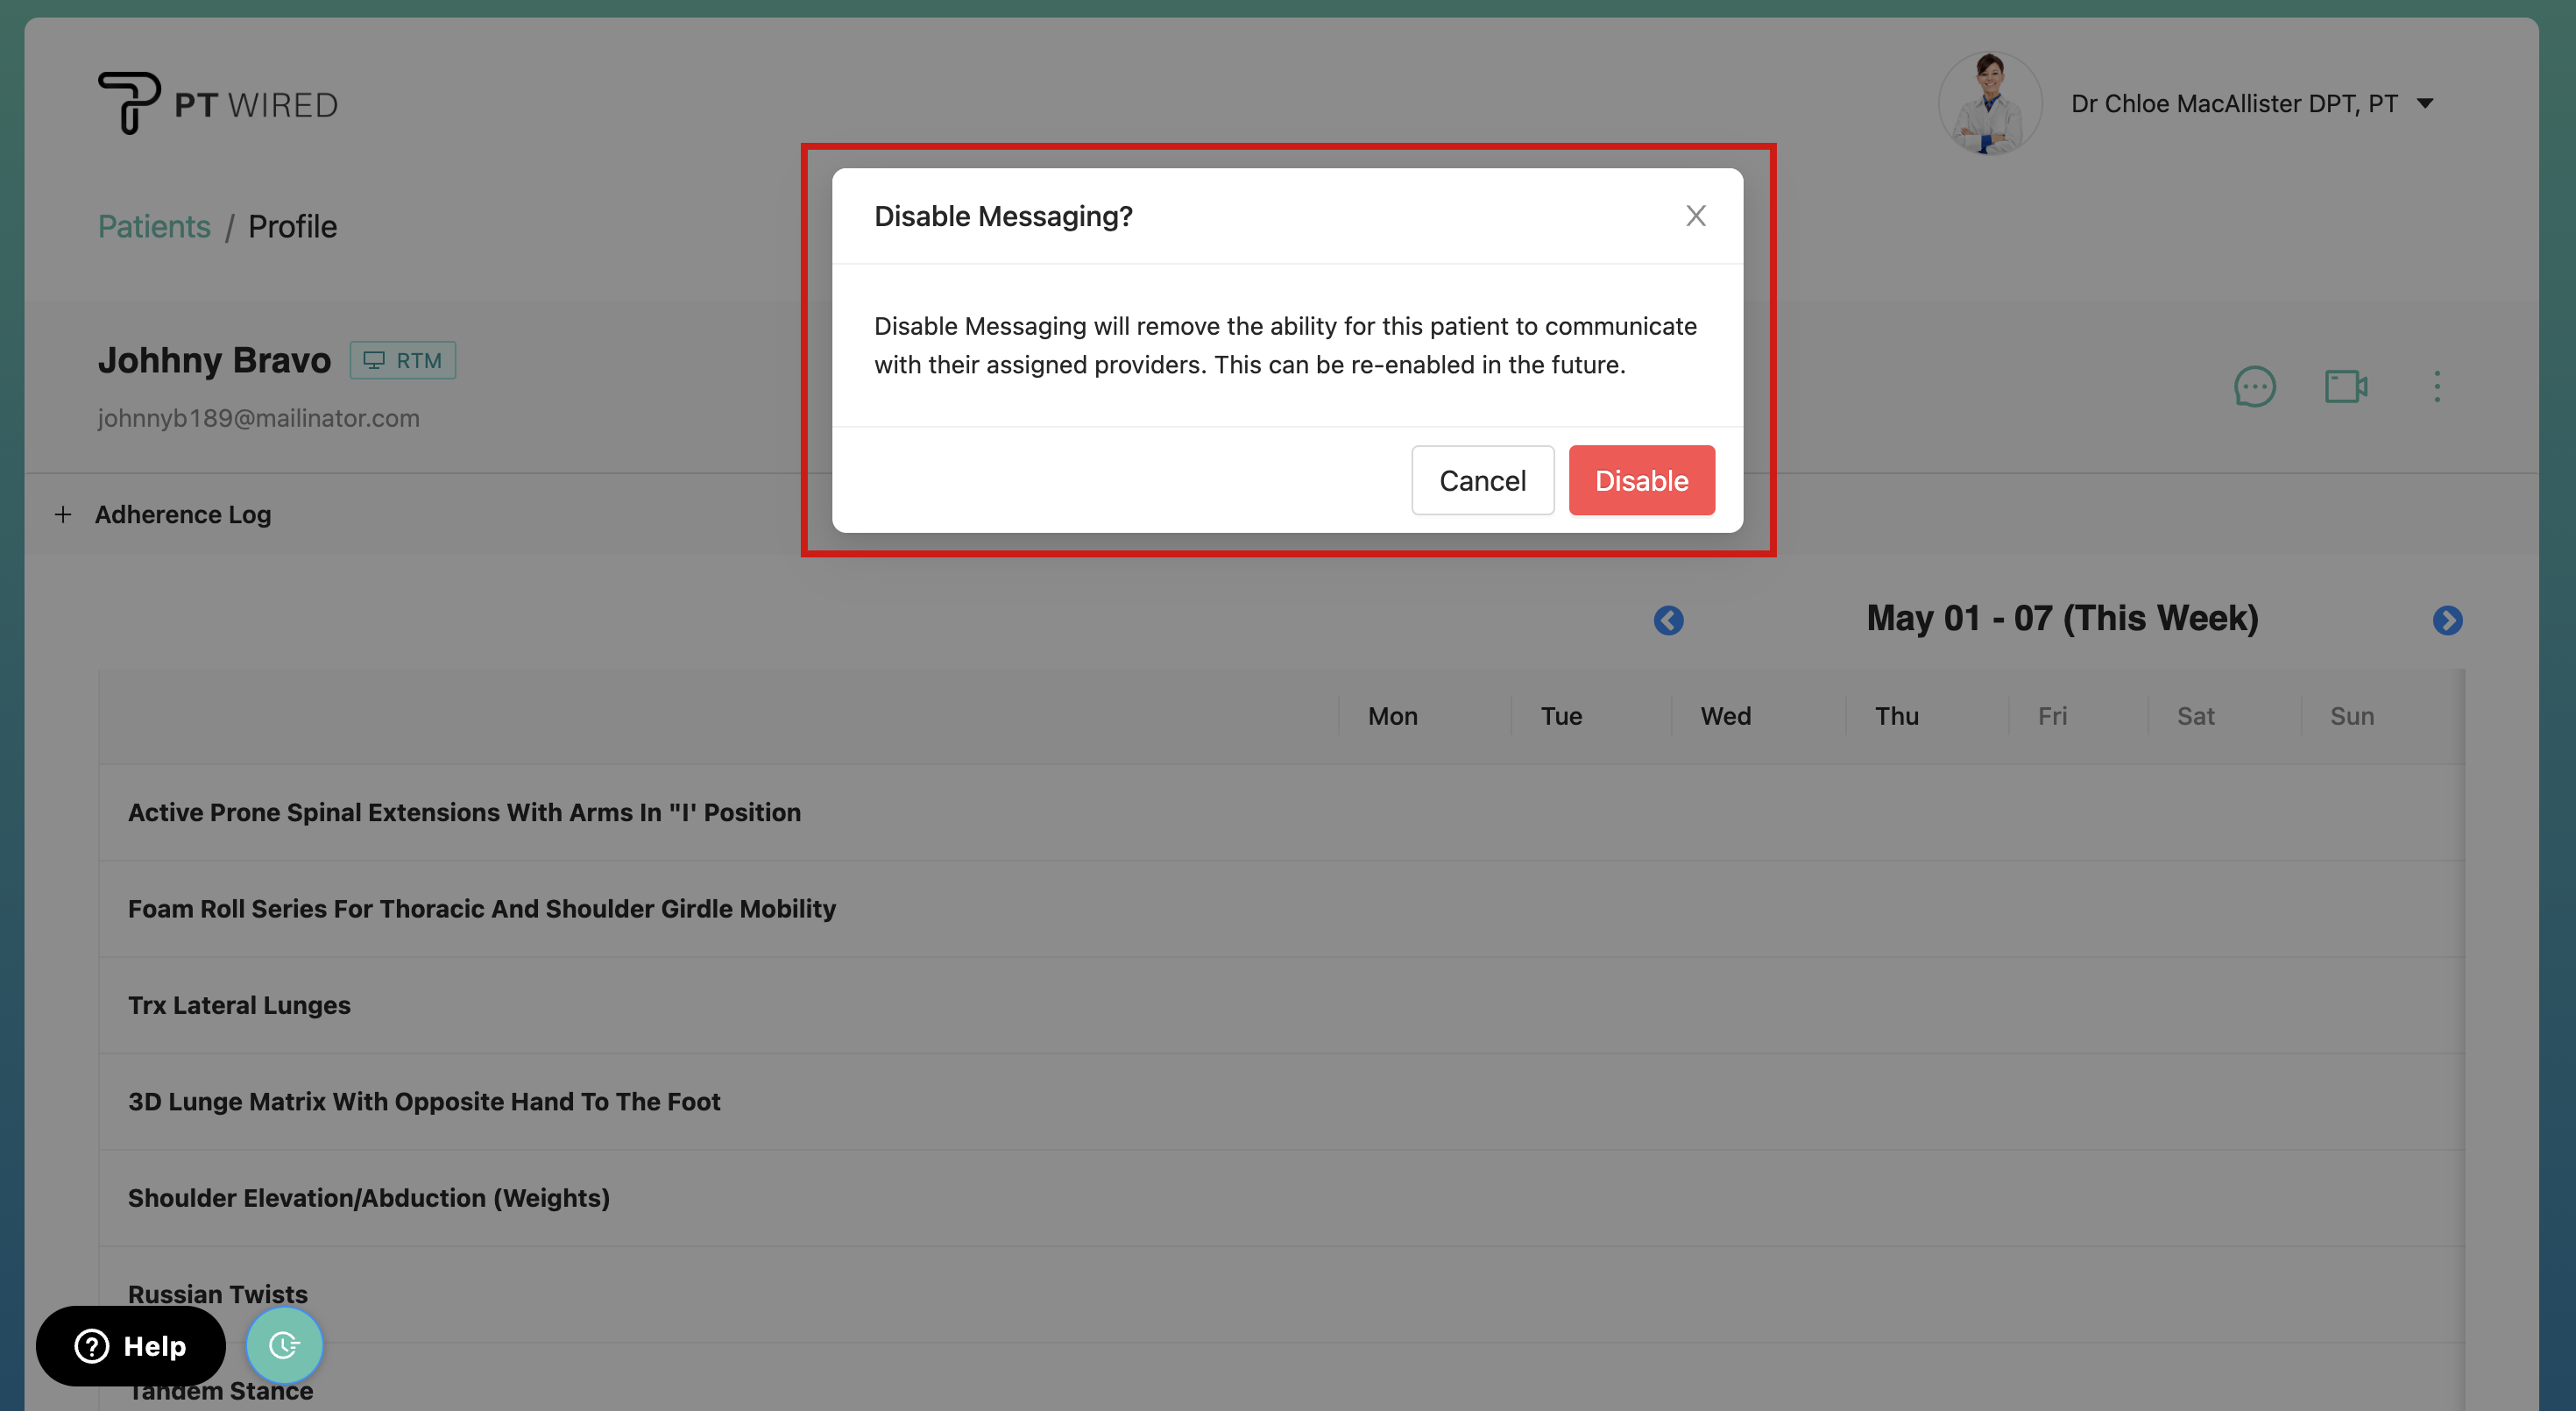Close the Disable Messaging dialog with X
This screenshot has width=2576, height=1411.
[1695, 216]
